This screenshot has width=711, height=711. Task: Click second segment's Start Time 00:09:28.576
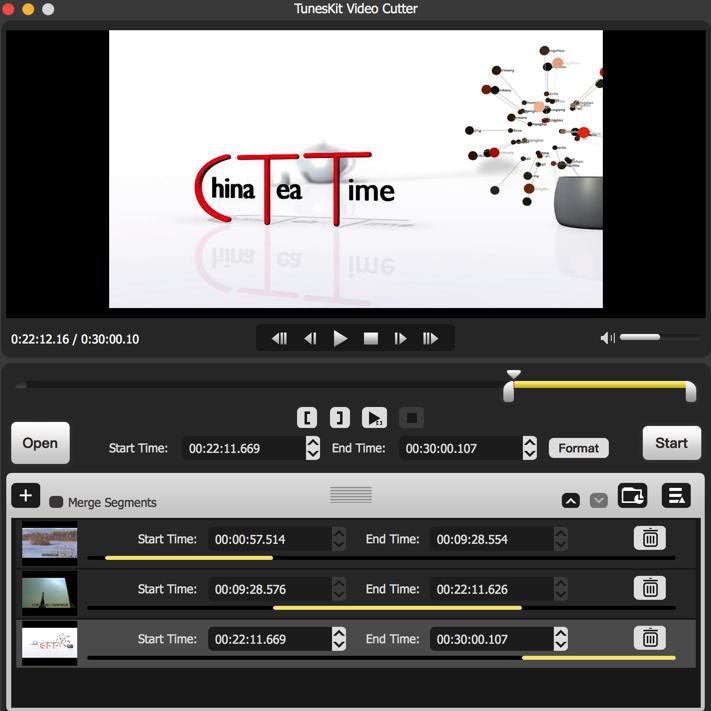(x=270, y=589)
